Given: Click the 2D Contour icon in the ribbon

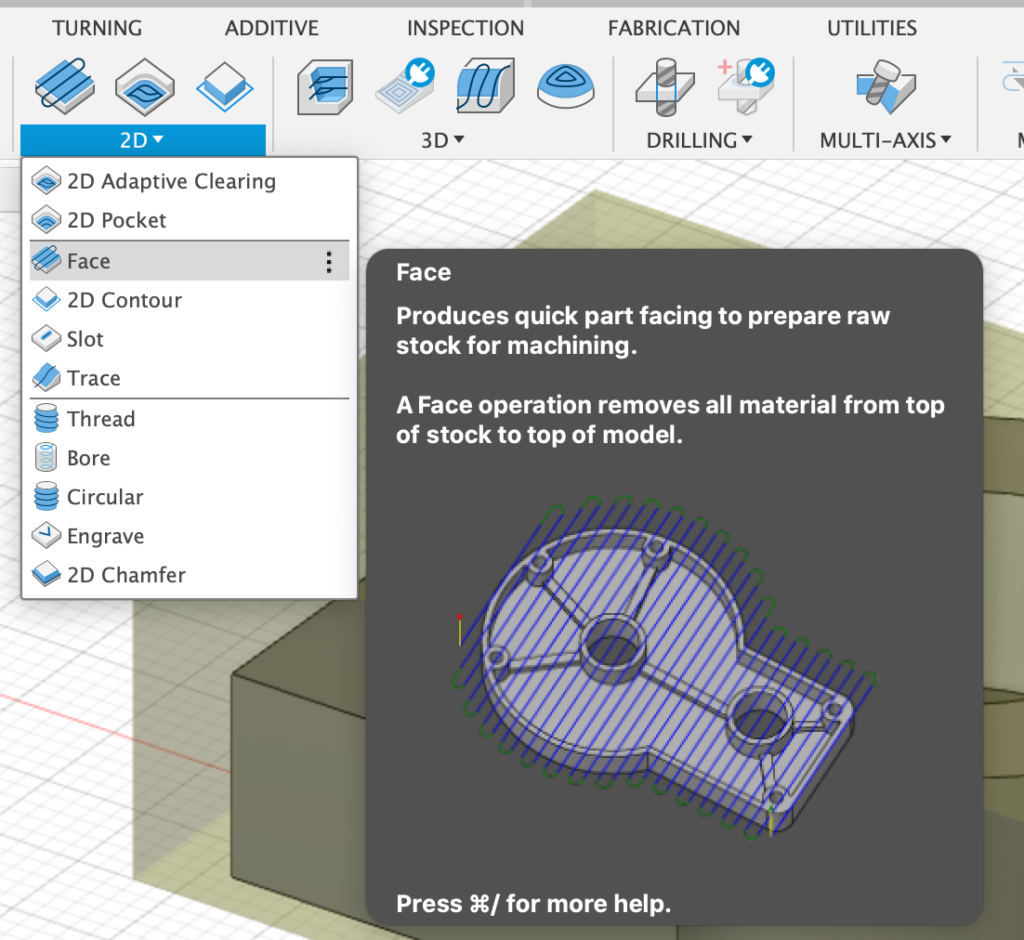Looking at the screenshot, I should click(224, 86).
